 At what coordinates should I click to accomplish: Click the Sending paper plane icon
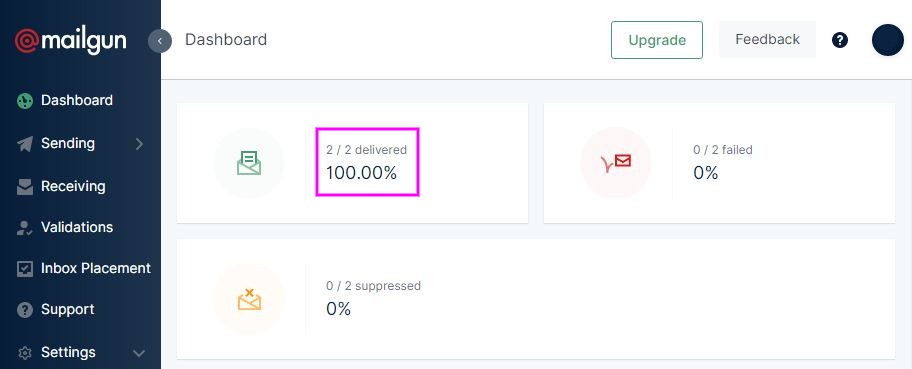[x=24, y=144]
